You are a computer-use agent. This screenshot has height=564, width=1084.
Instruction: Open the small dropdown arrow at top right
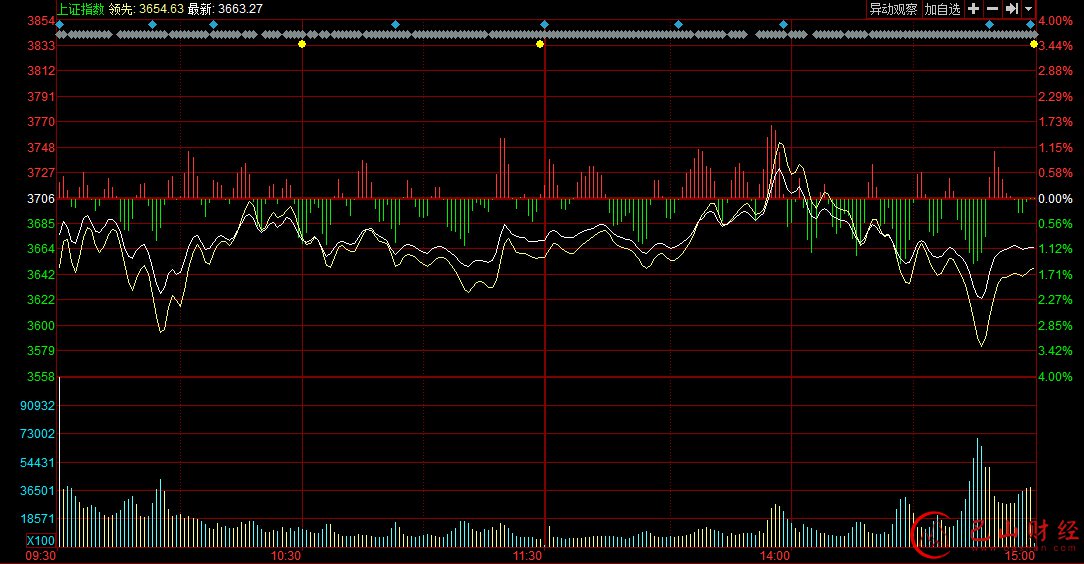1028,9
